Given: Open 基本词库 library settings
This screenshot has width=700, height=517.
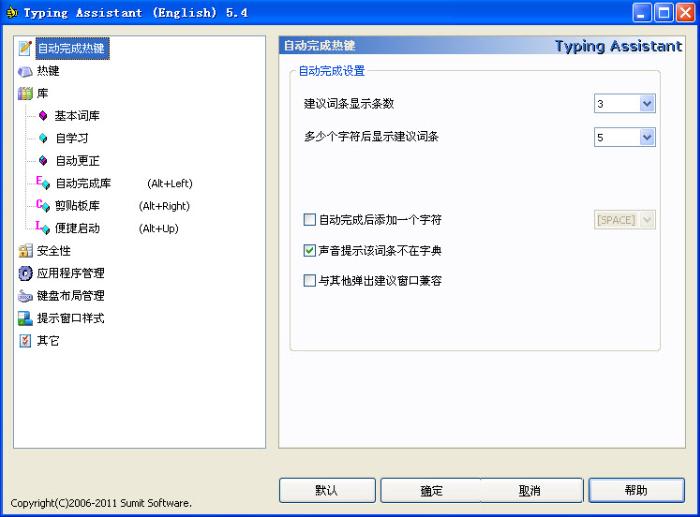Looking at the screenshot, I should pos(77,116).
